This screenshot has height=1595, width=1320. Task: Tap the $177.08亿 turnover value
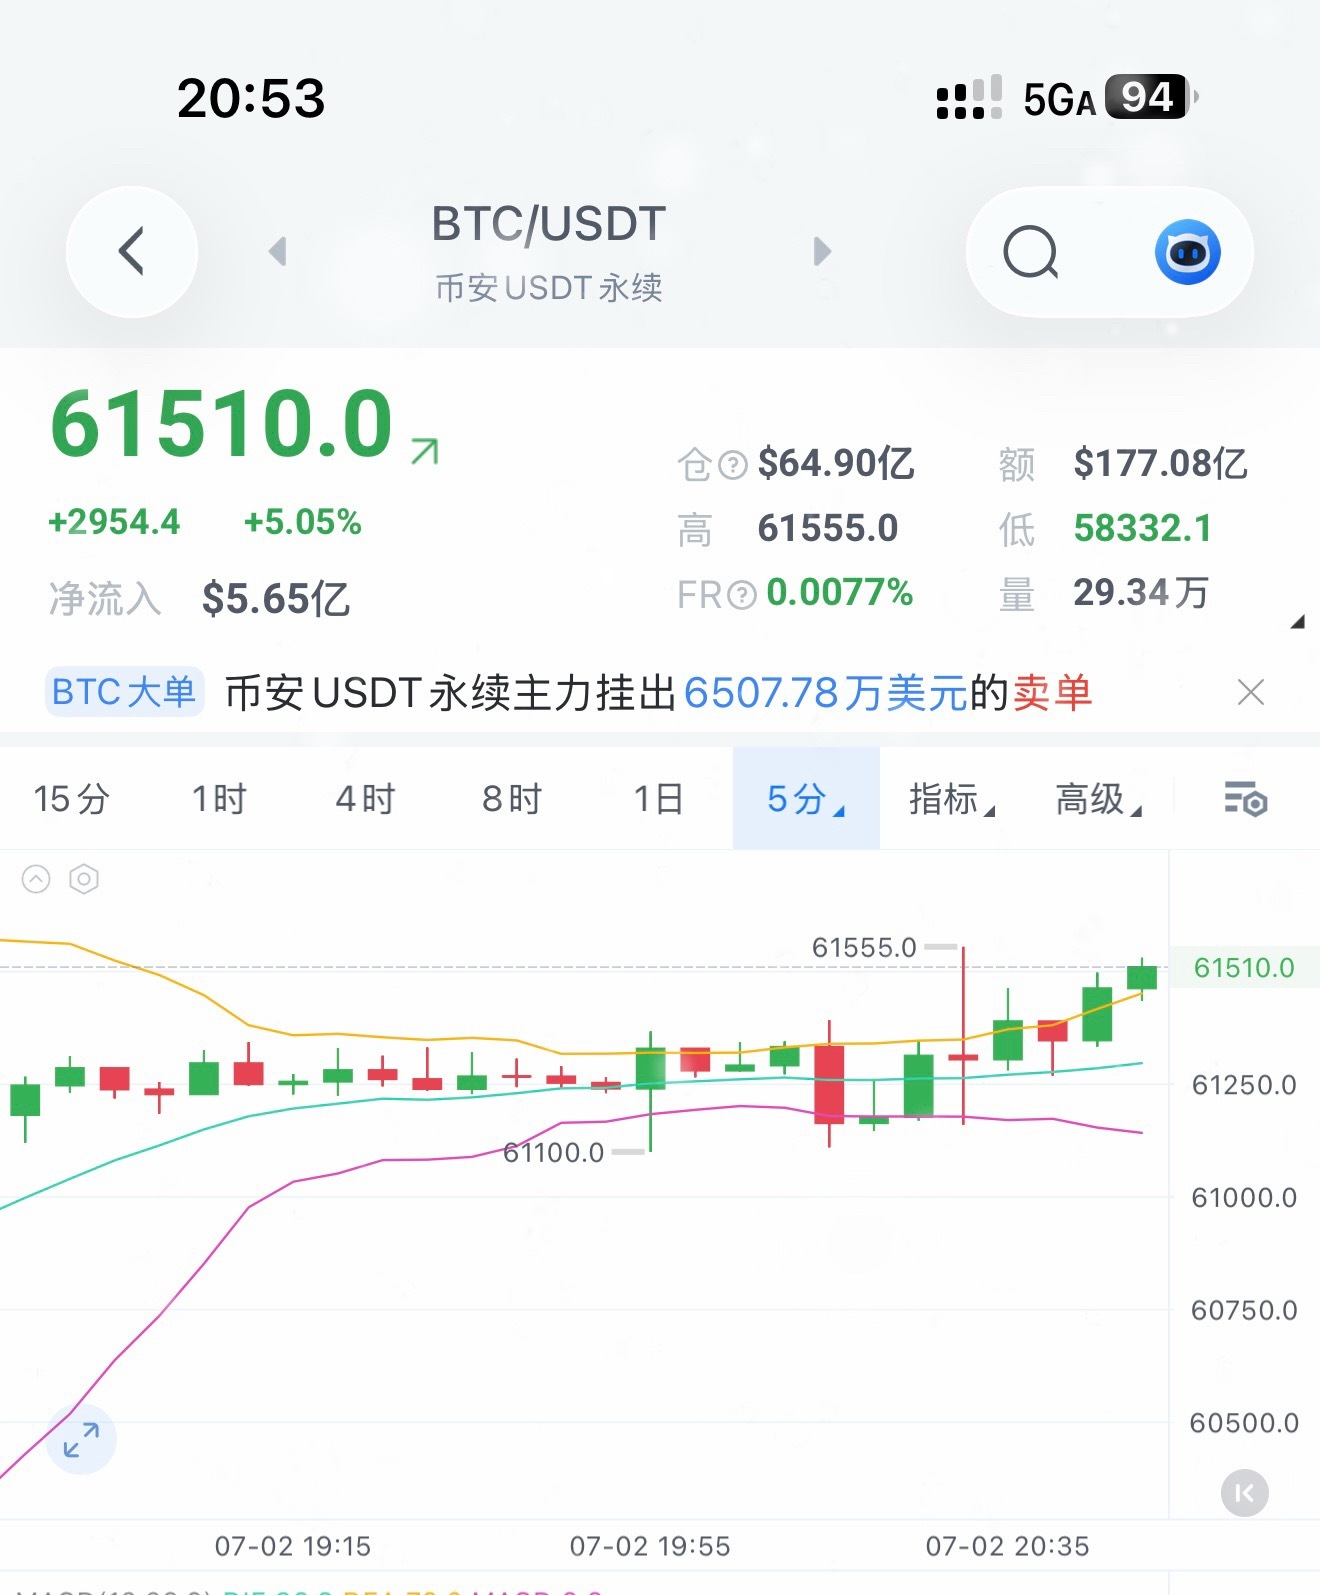[1160, 464]
